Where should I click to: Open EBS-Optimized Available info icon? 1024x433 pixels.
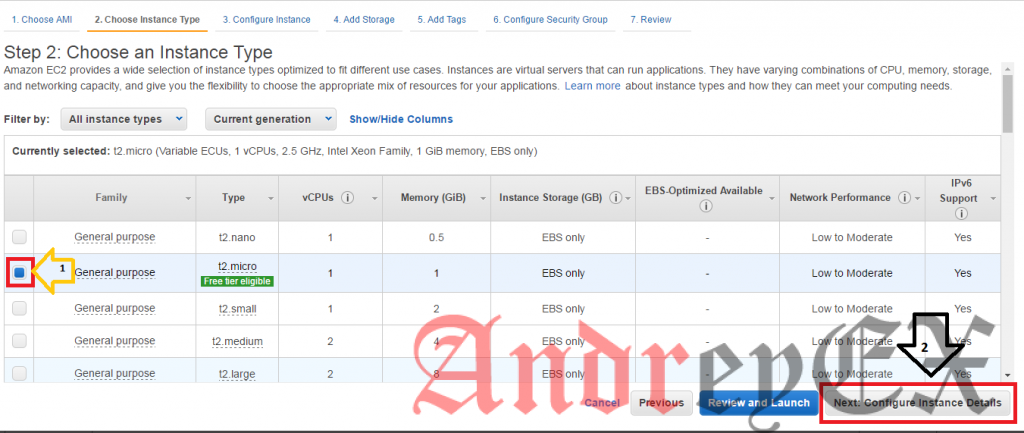coord(705,206)
